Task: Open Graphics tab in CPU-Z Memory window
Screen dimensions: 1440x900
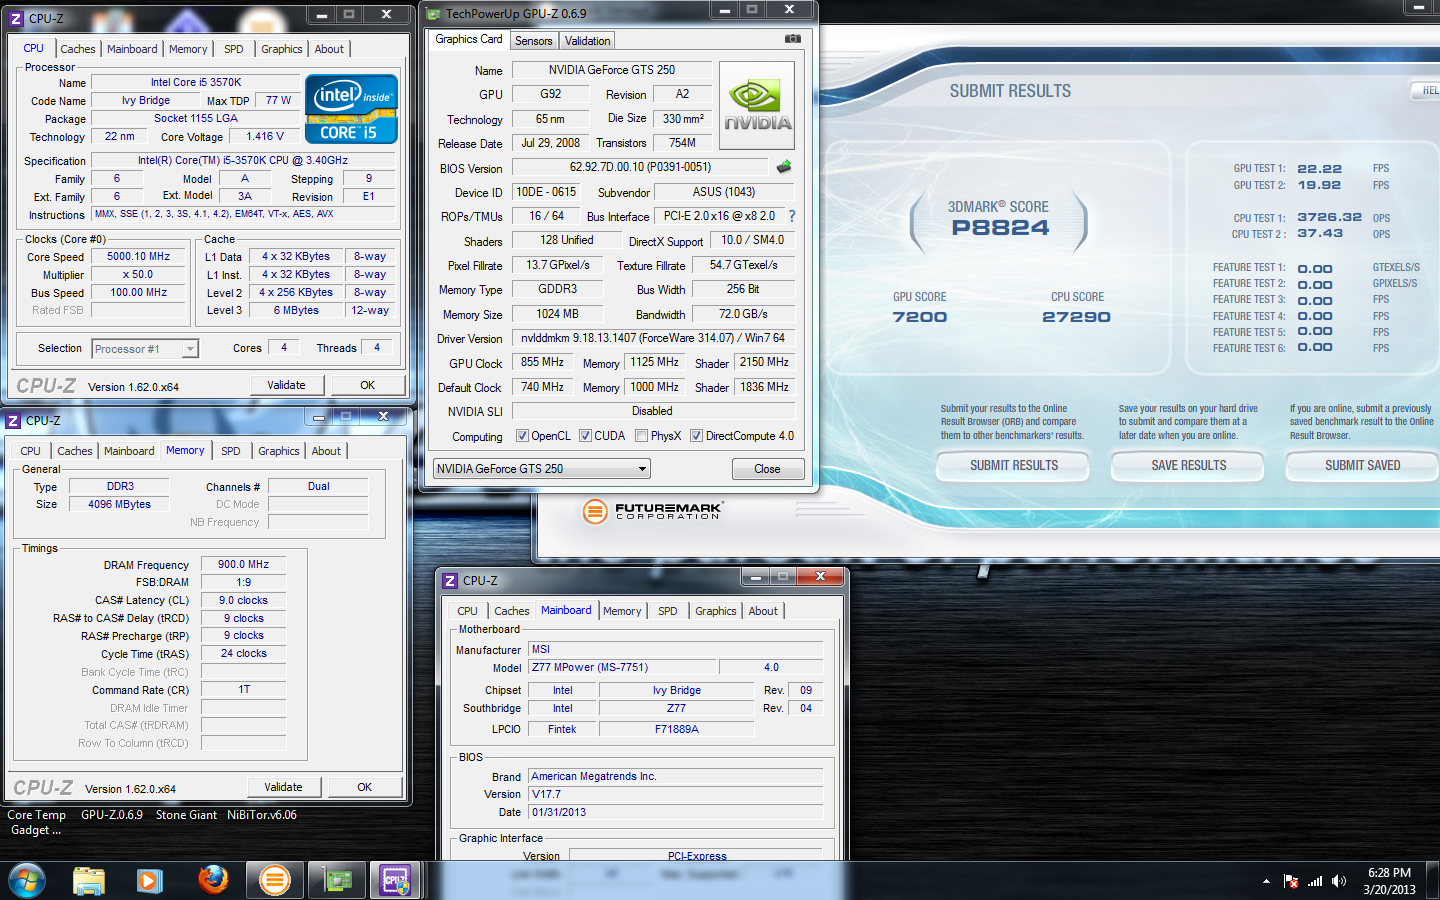Action: 279,451
